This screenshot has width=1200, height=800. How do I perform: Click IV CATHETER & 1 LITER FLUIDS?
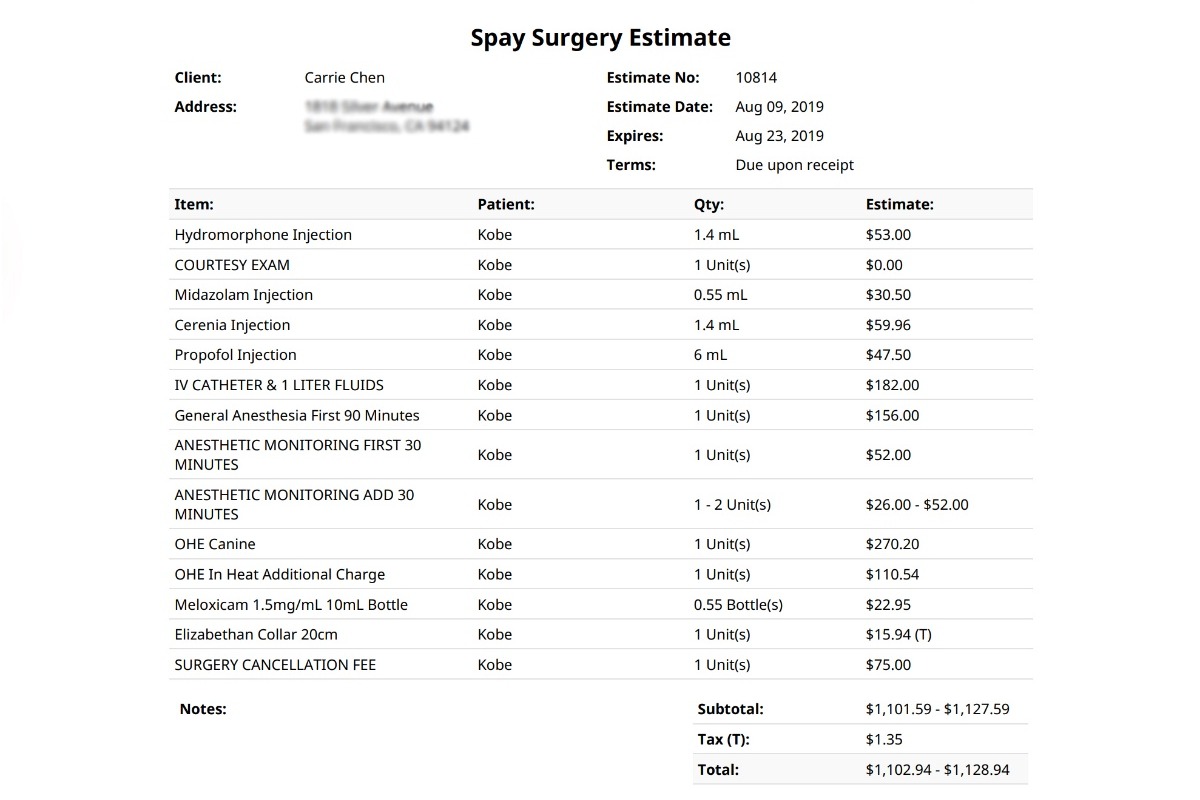(x=279, y=385)
